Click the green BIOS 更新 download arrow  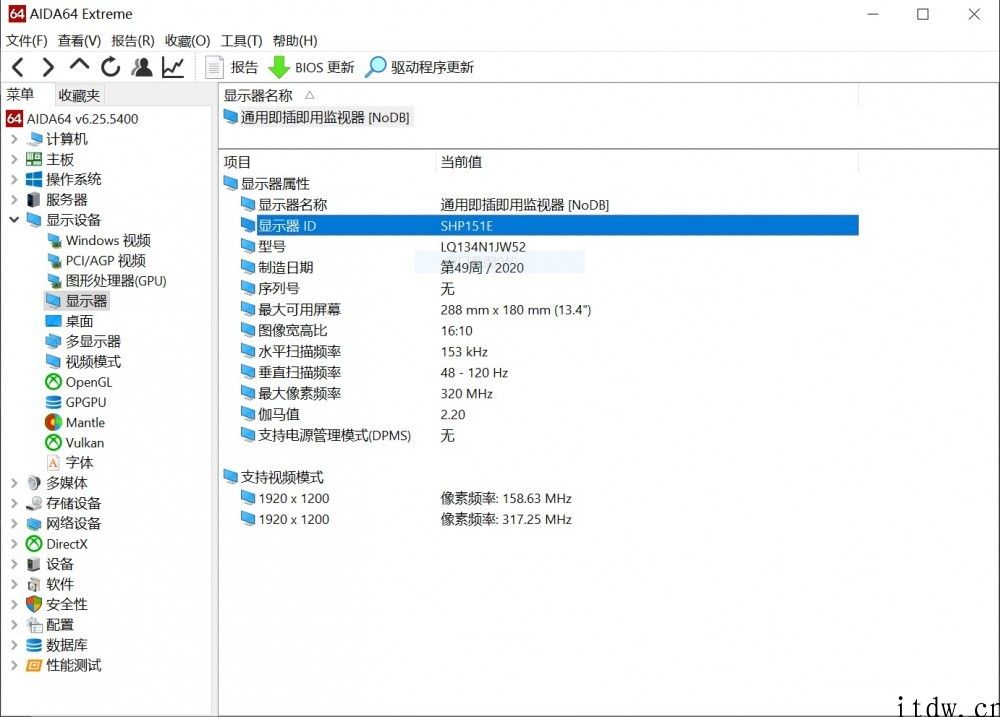click(x=279, y=68)
